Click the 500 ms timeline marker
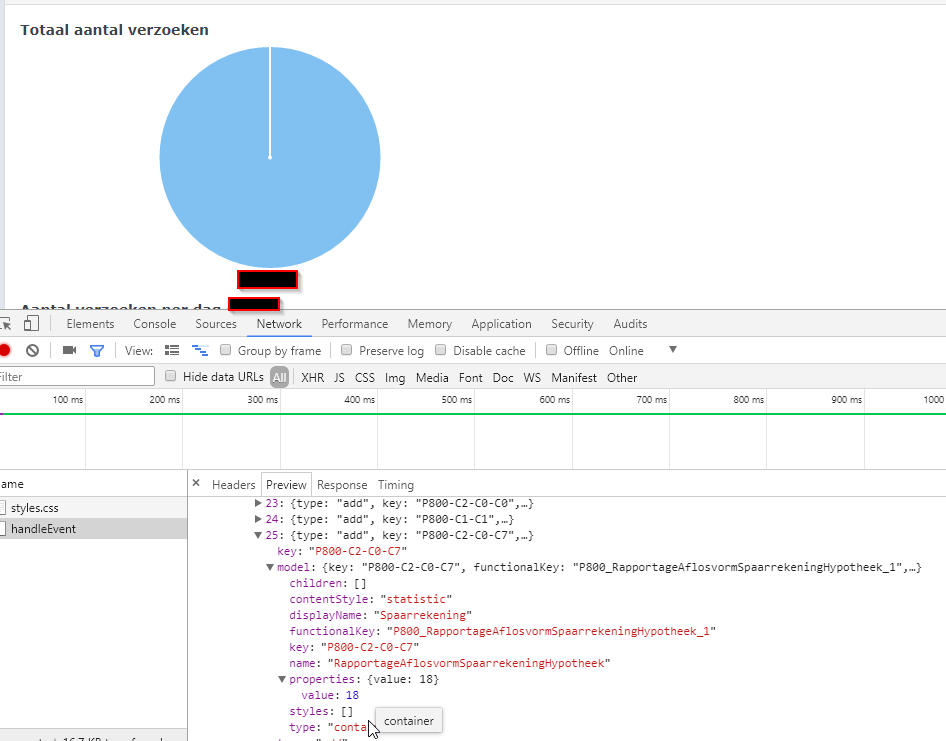946x741 pixels. pos(457,399)
